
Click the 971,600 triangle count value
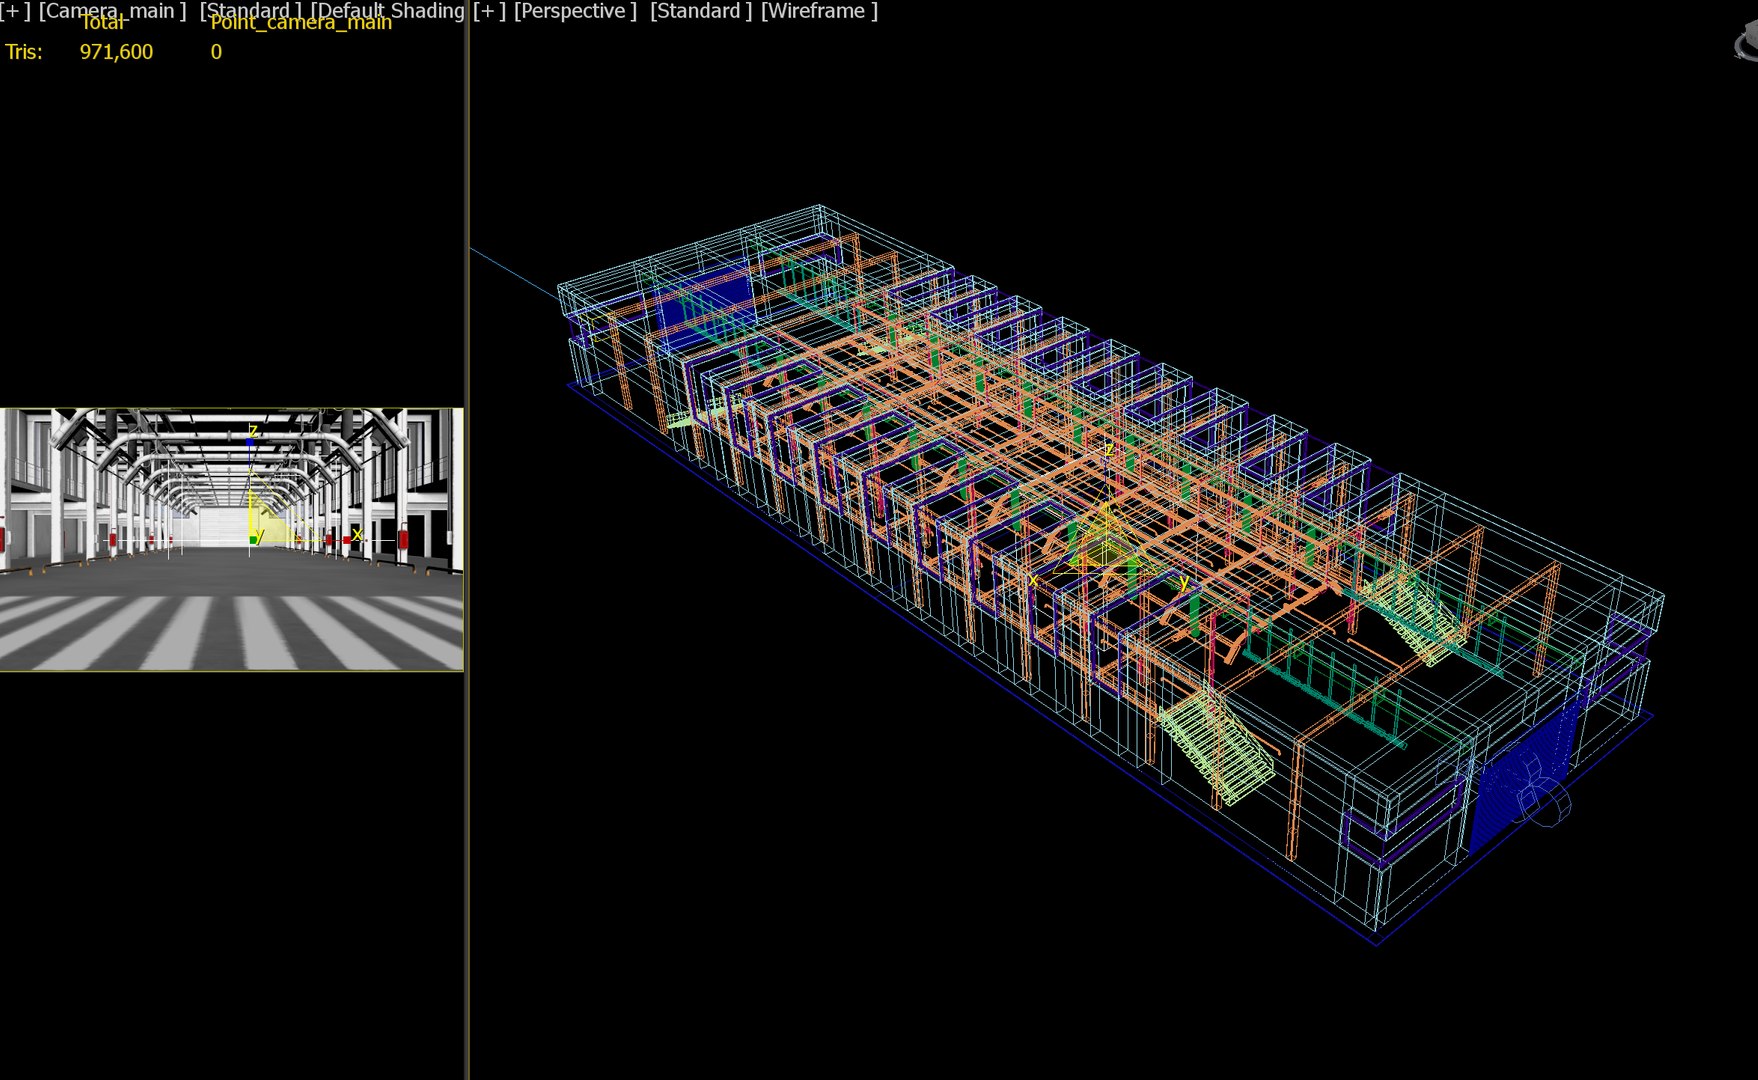[x=116, y=52]
